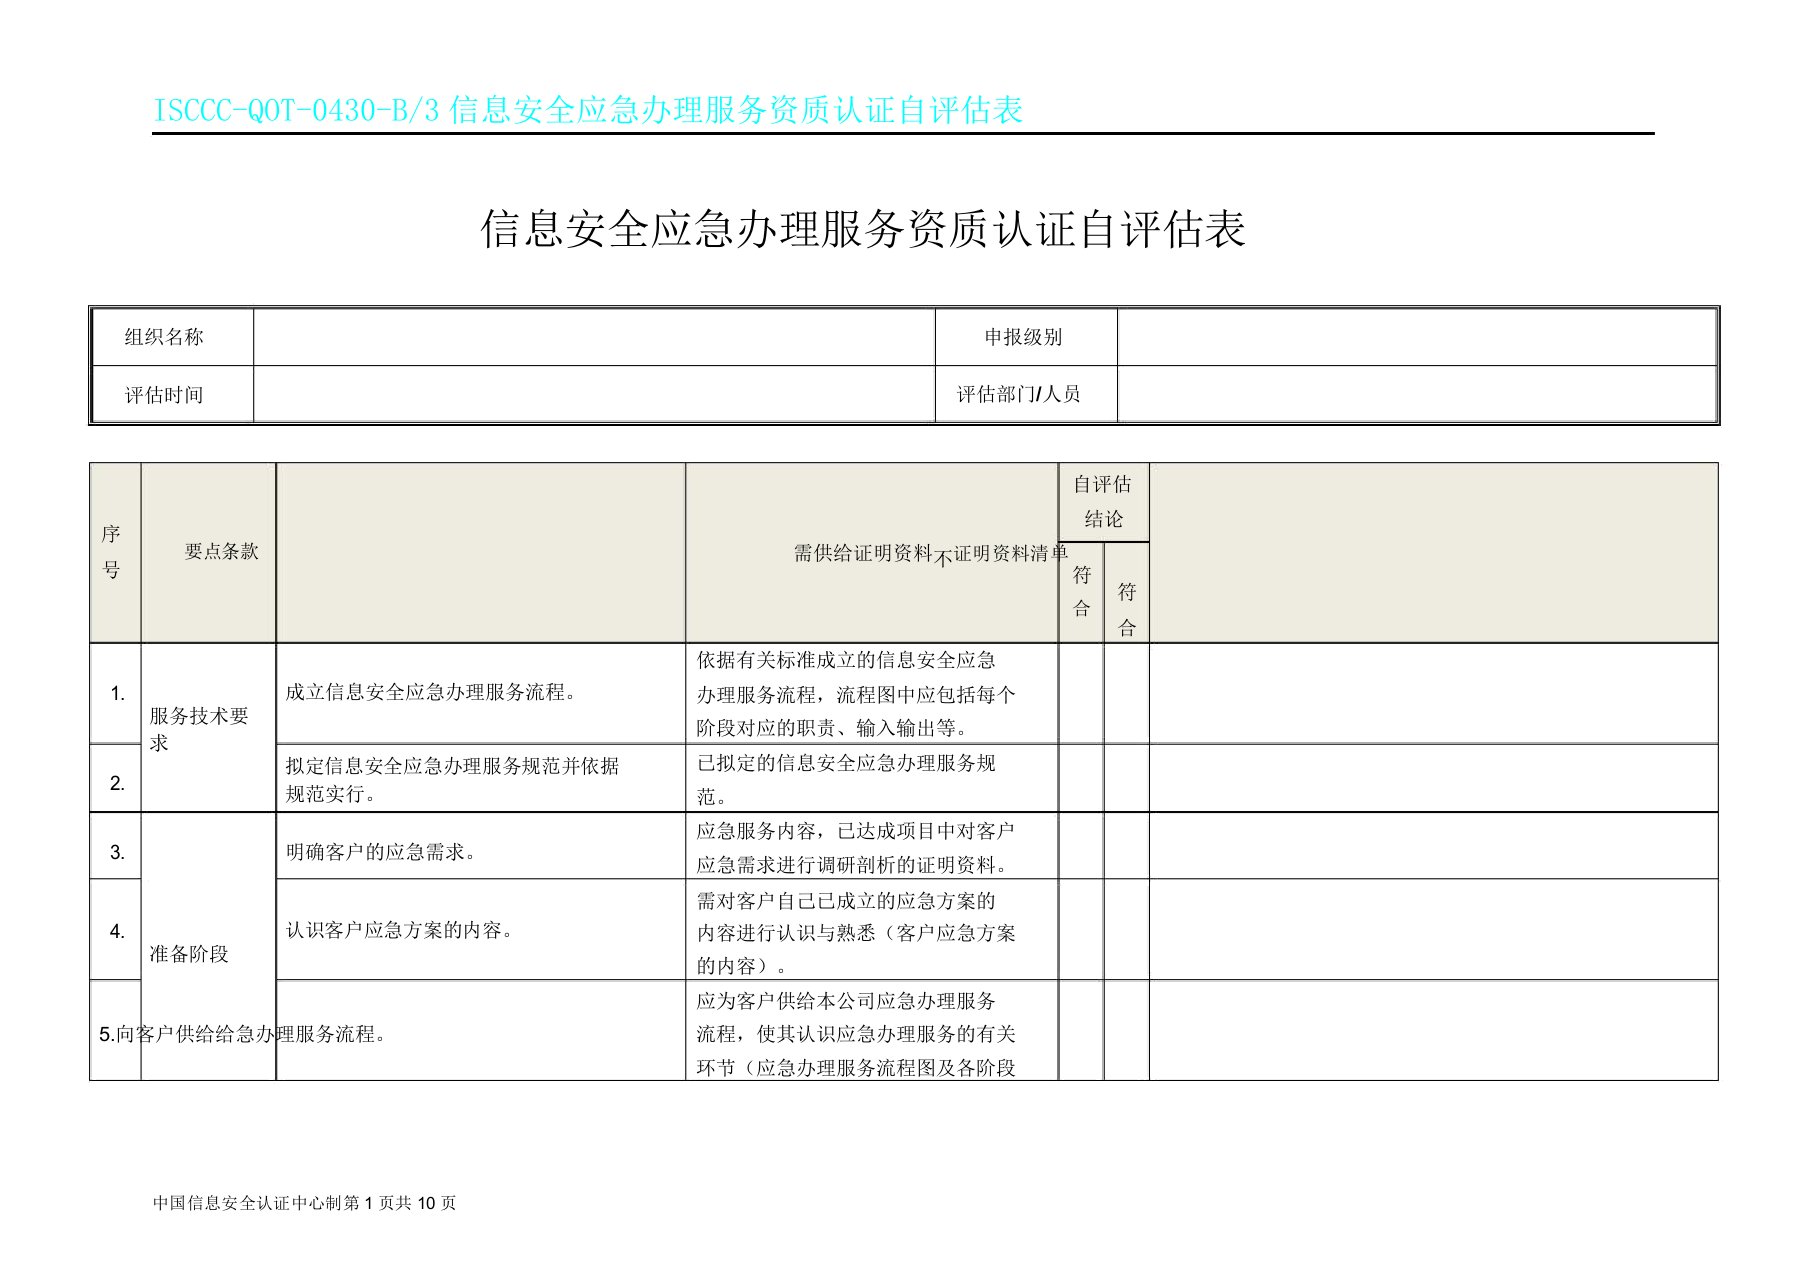This screenshot has width=1804, height=1274.
Task: Click row number 1.
Action: click(x=117, y=693)
